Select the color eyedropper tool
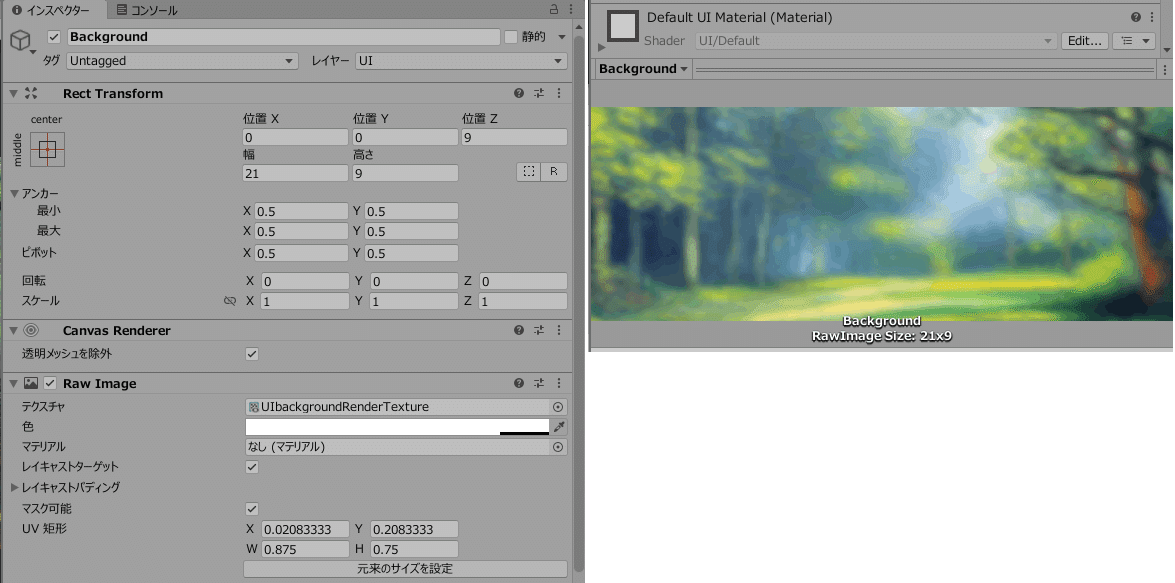1175x583 pixels. 559,427
